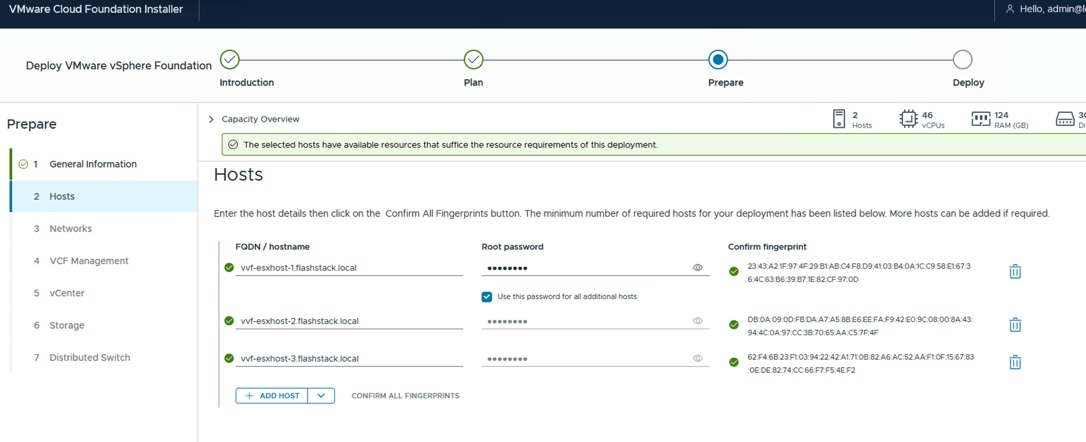Image resolution: width=1086 pixels, height=442 pixels.
Task: Click the vCPUs chip icon
Action: click(908, 119)
